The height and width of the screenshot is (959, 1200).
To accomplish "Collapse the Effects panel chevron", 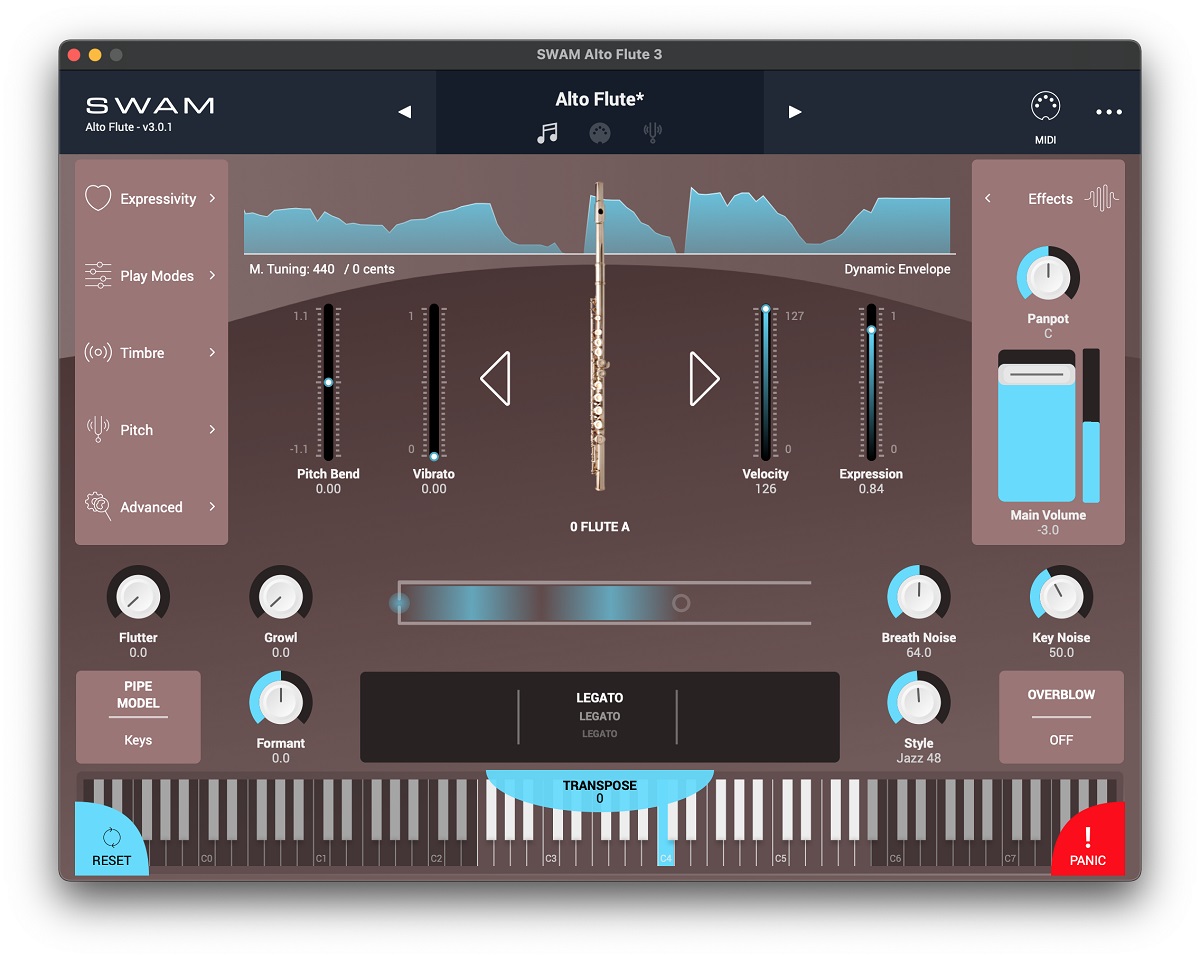I will tap(988, 198).
